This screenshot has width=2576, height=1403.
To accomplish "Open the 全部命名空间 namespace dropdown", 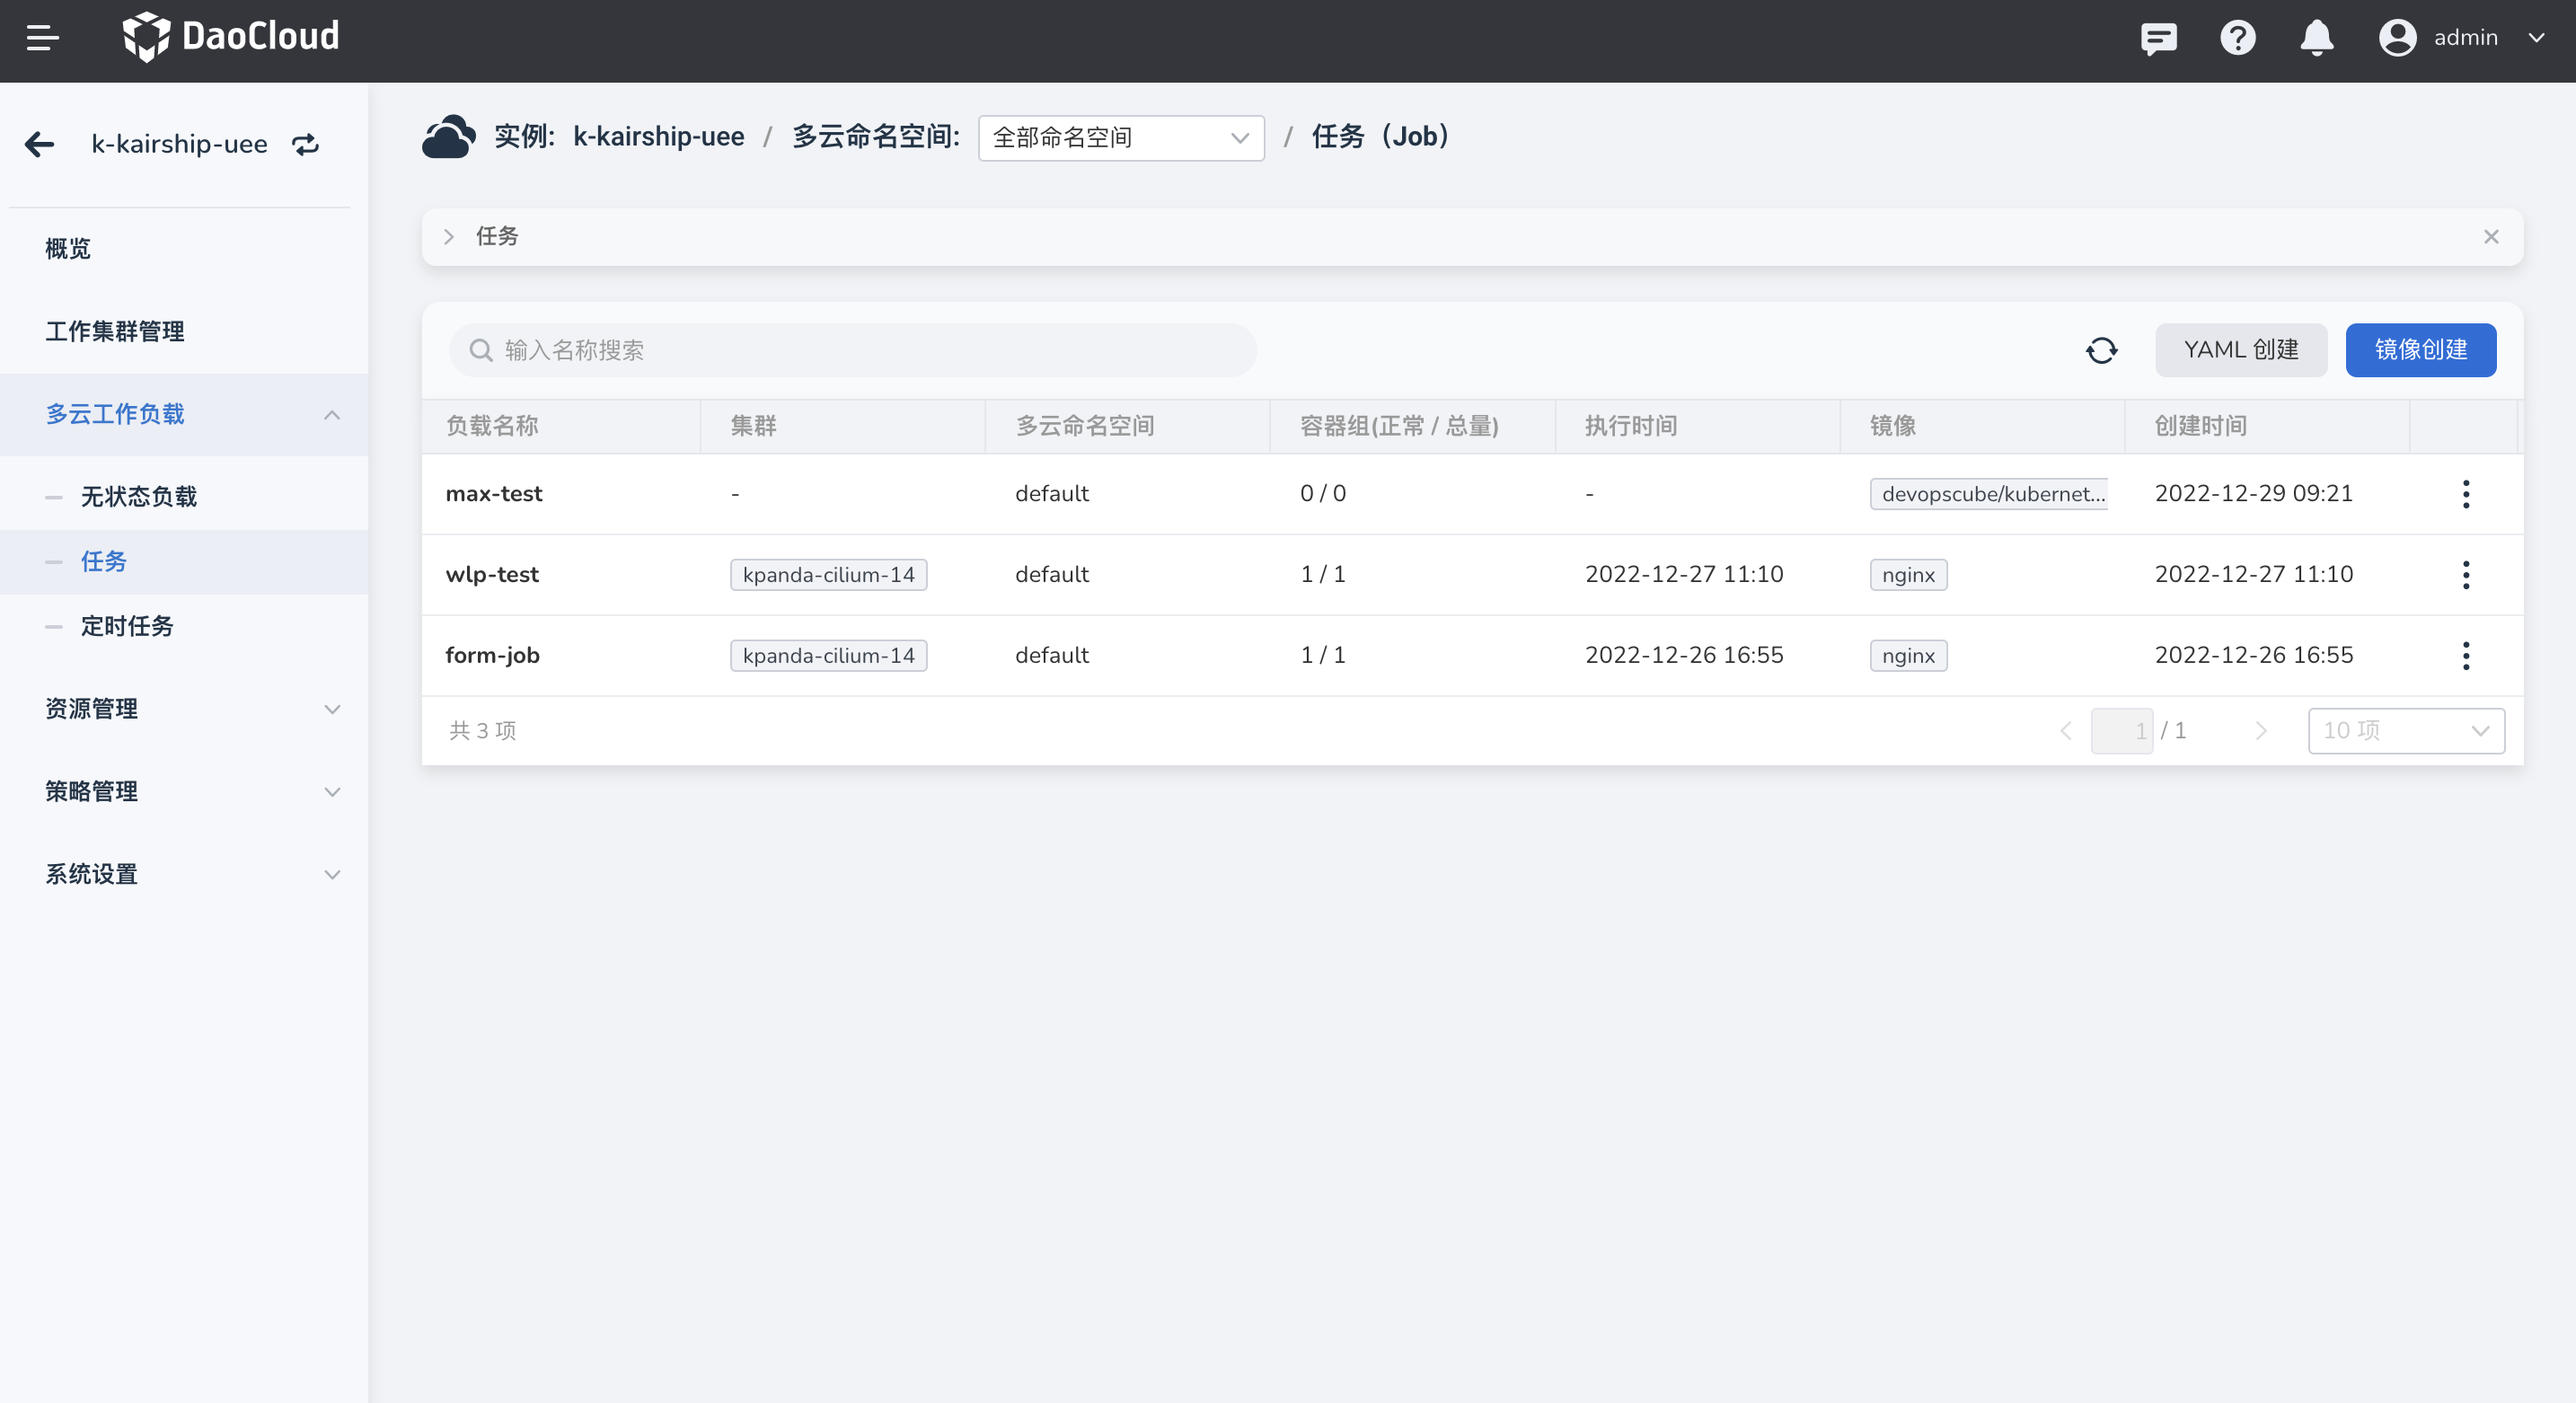I will pyautogui.click(x=1121, y=138).
